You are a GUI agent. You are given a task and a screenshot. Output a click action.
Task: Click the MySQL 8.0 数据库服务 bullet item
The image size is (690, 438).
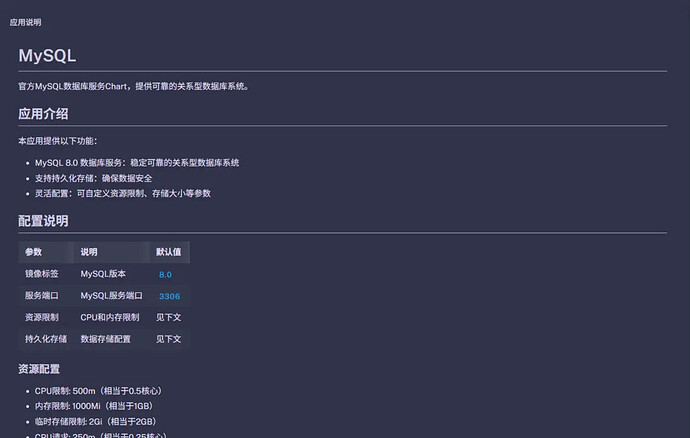[137, 163]
